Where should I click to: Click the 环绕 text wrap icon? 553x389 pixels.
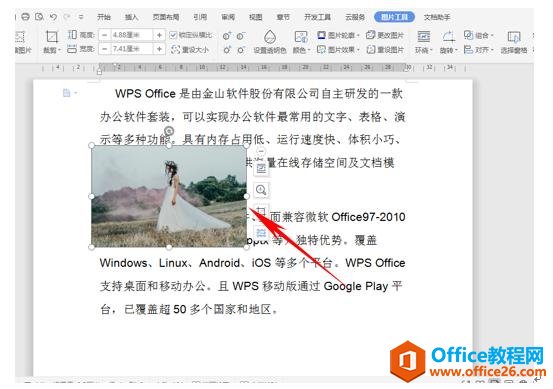(x=424, y=37)
